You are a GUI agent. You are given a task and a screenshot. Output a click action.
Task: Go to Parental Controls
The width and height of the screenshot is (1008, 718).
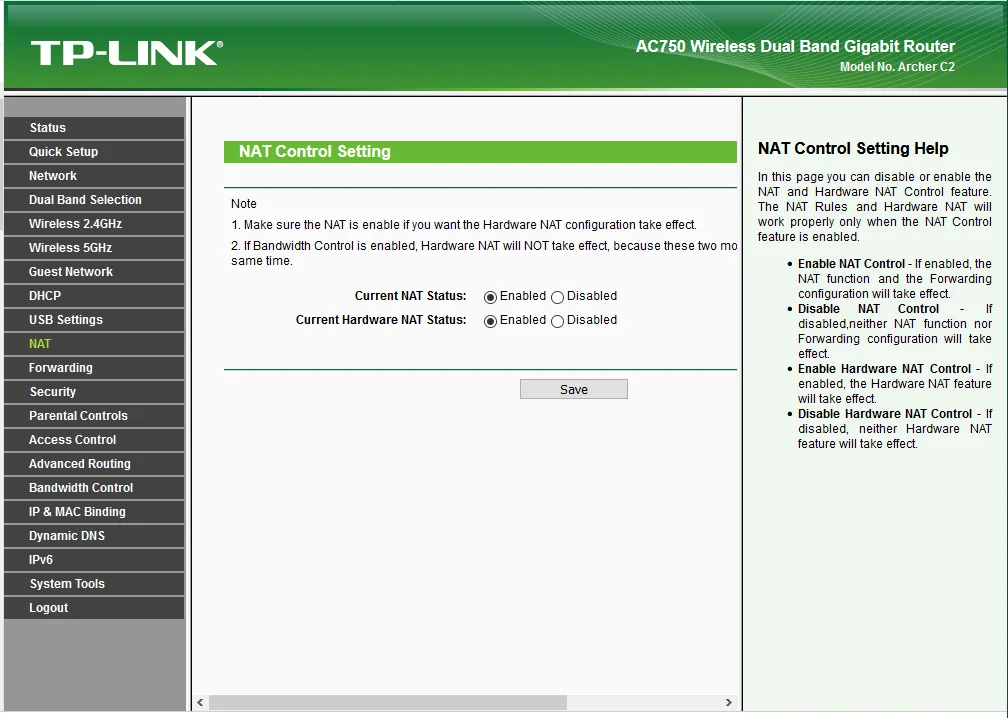94,415
